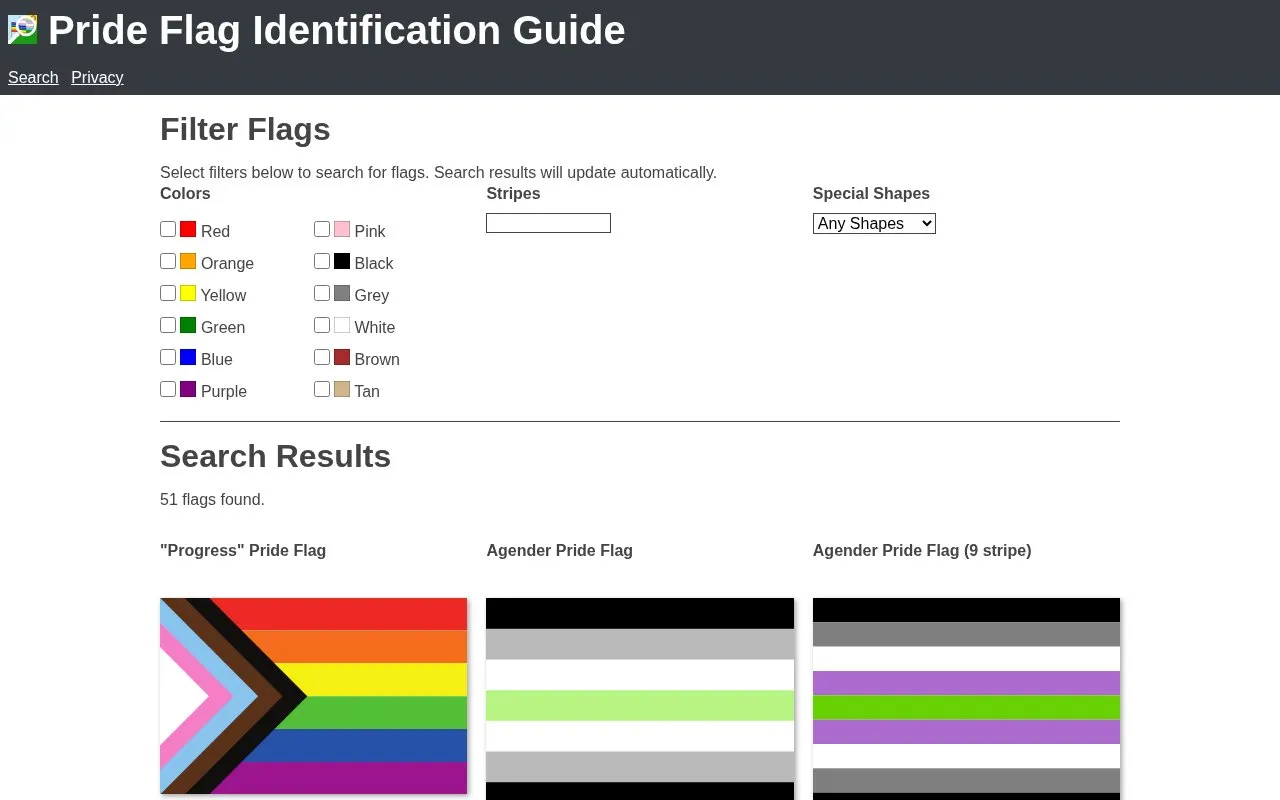Enable the Red color checkbox
Screen dimensions: 1280x800
click(168, 229)
